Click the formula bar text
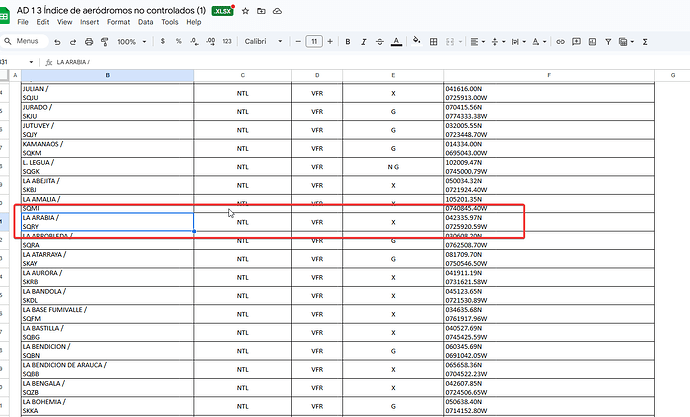This screenshot has width=690, height=417. pyautogui.click(x=73, y=62)
